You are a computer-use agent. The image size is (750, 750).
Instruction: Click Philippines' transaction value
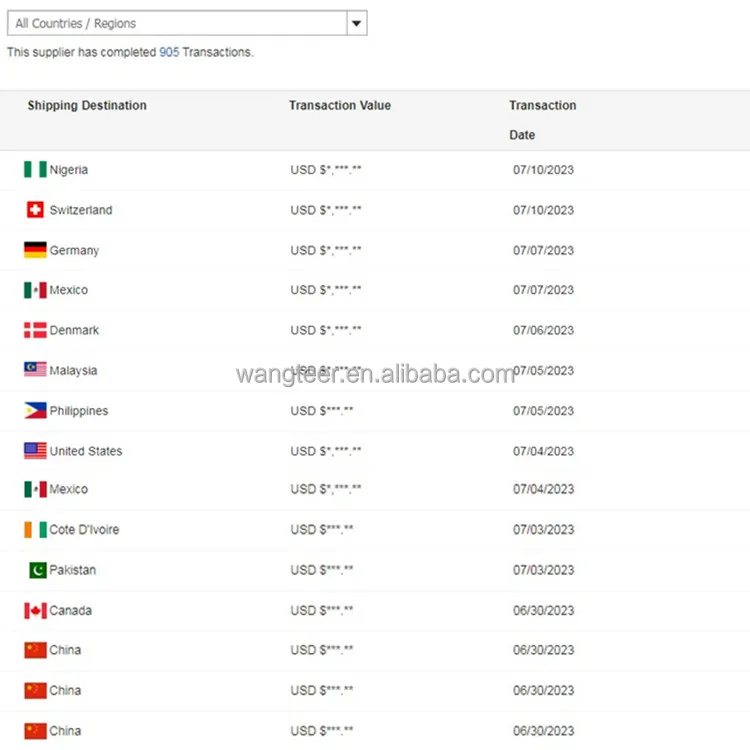pyautogui.click(x=322, y=411)
